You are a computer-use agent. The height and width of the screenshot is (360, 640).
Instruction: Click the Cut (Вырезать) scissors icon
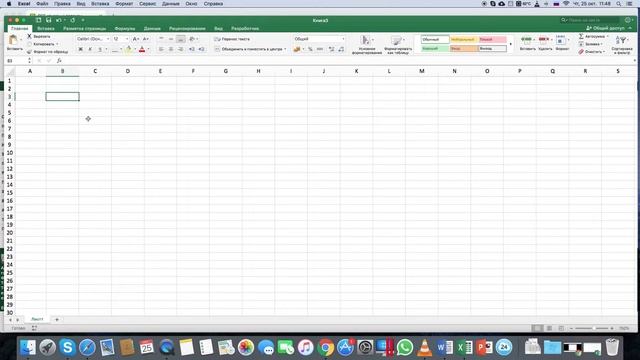pos(29,36)
